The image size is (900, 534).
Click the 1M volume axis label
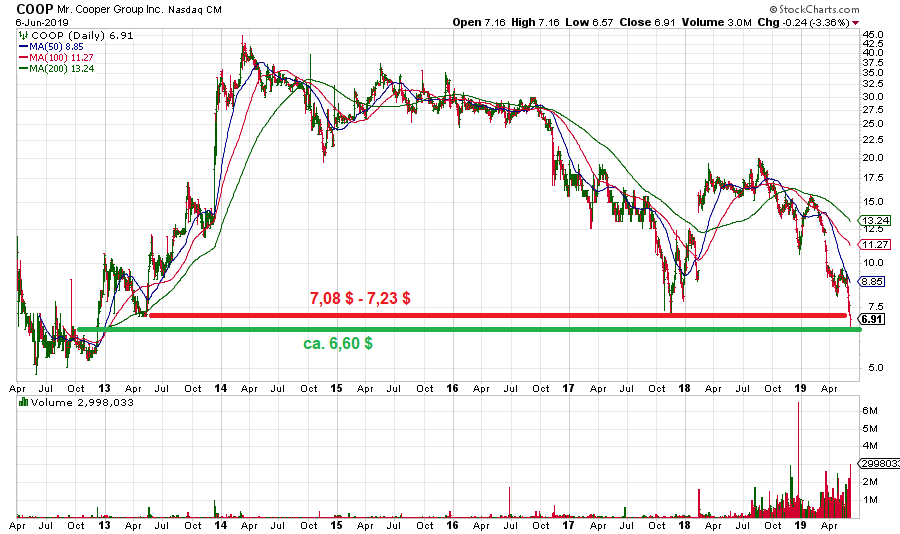(870, 500)
